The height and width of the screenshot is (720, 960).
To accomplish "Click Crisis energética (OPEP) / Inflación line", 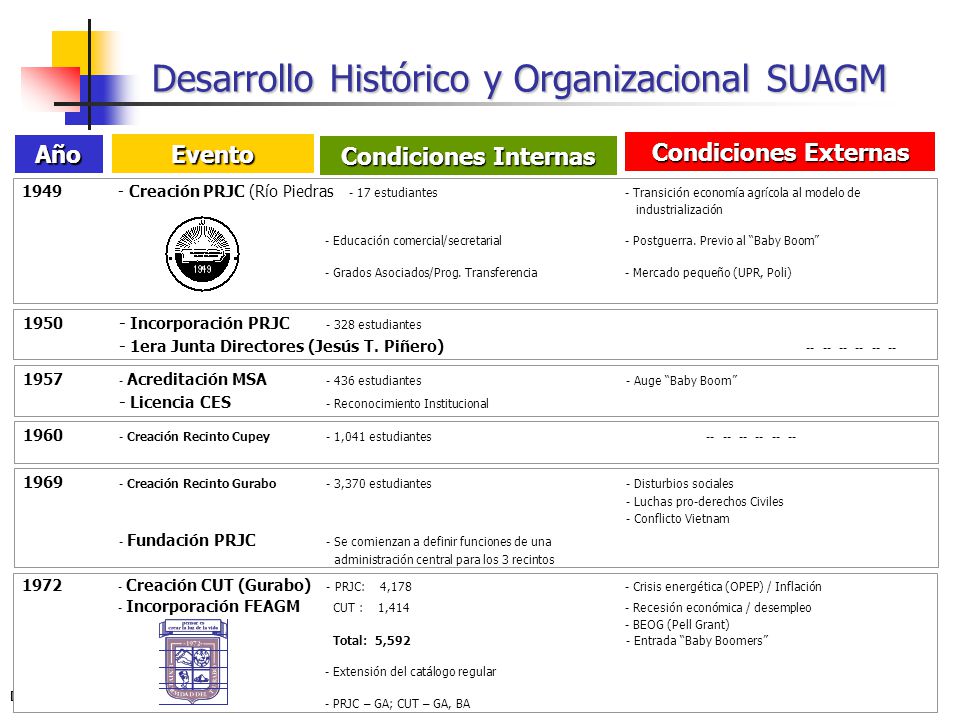I will [724, 587].
